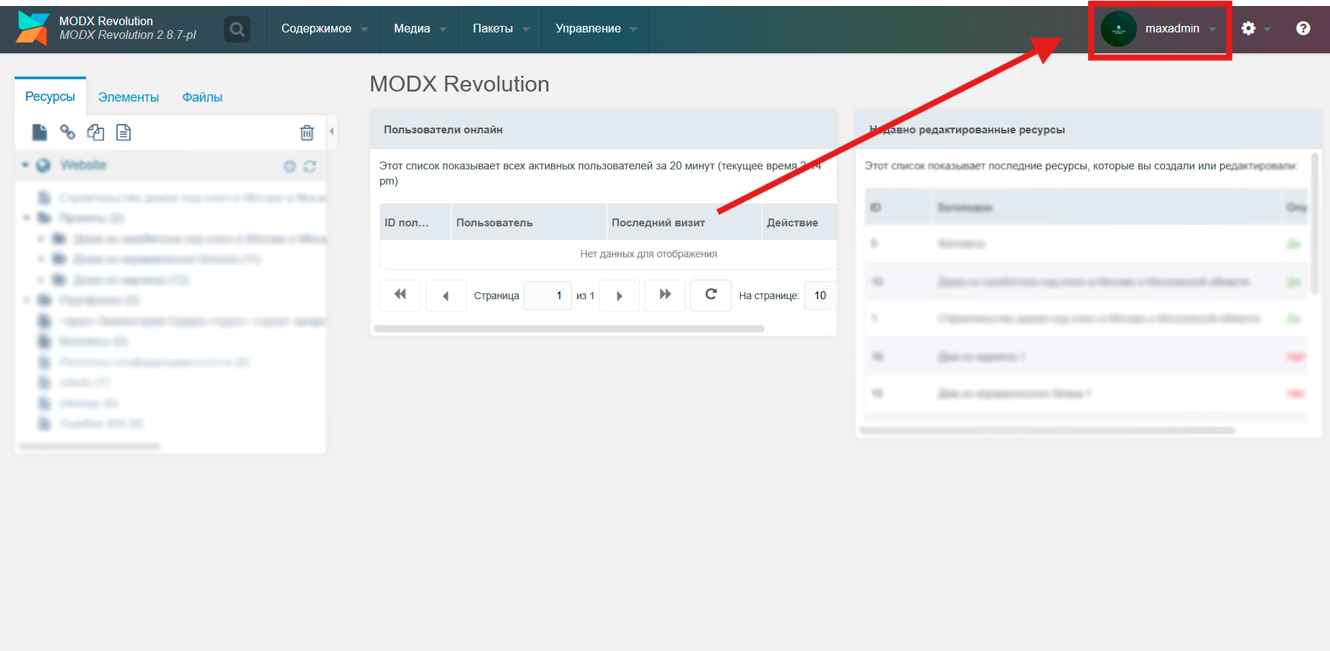
Task: Open the settings gear dropdown
Action: coord(1254,29)
